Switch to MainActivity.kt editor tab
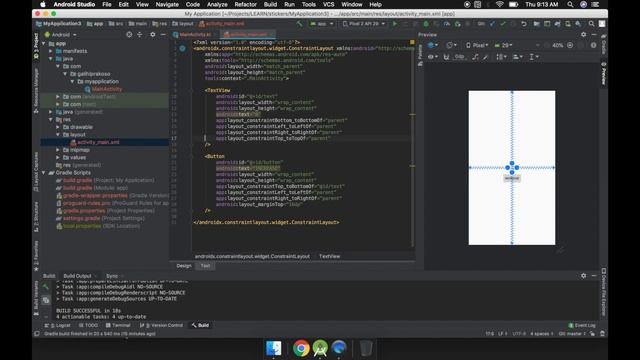 pyautogui.click(x=195, y=35)
